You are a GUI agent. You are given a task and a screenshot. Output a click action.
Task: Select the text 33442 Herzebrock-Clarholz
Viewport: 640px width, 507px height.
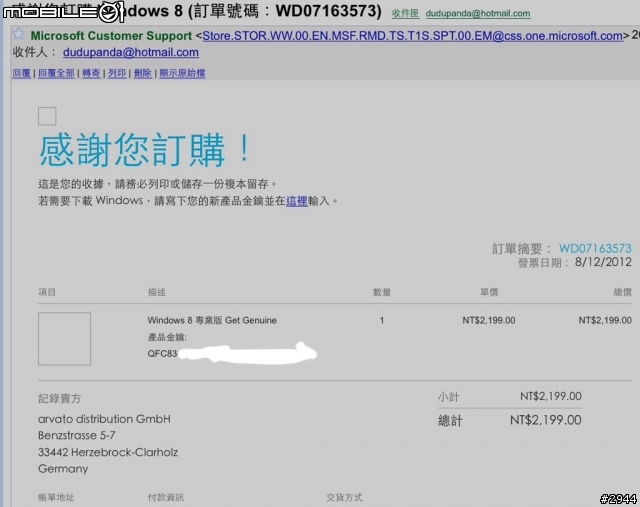(108, 452)
